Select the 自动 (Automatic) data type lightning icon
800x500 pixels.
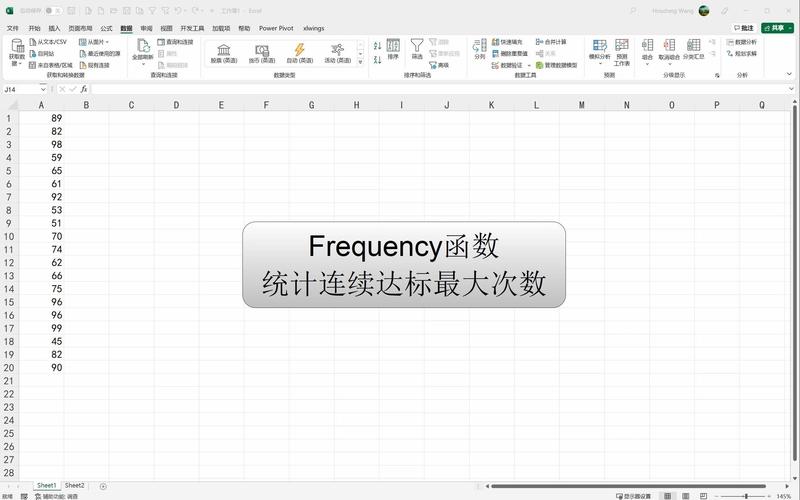tap(299, 49)
